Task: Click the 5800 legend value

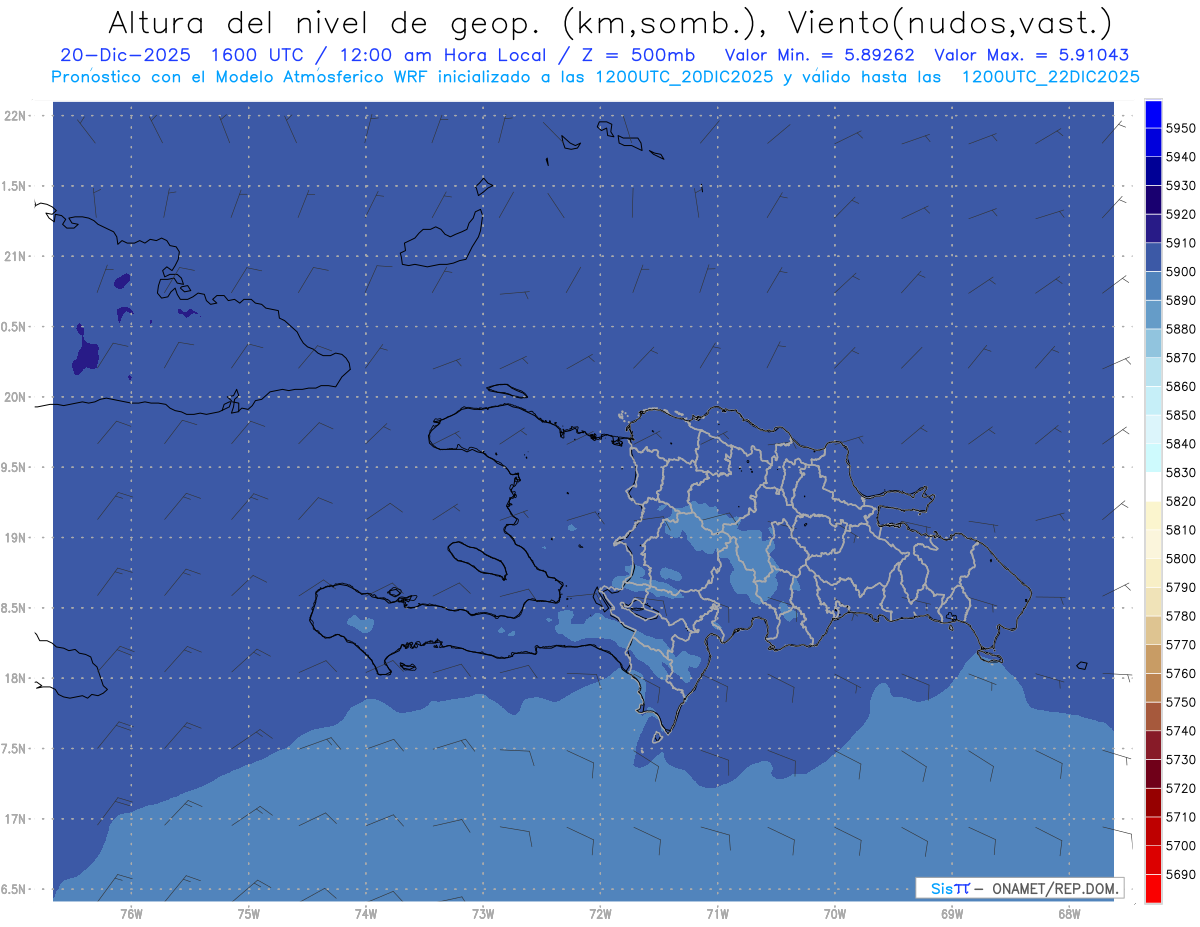Action: click(x=1181, y=559)
